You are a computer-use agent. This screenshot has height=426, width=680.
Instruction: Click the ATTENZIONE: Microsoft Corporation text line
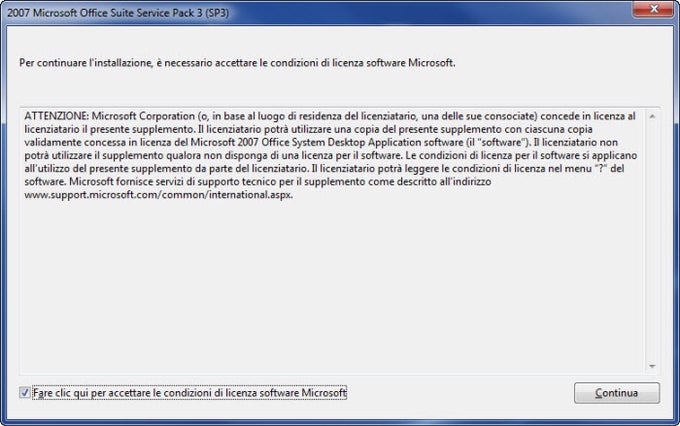[x=330, y=116]
